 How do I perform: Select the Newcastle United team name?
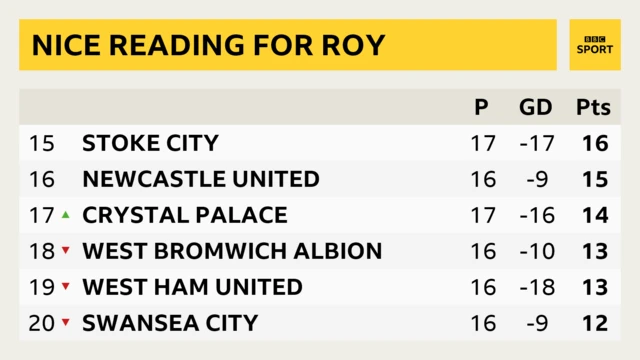[x=201, y=179]
